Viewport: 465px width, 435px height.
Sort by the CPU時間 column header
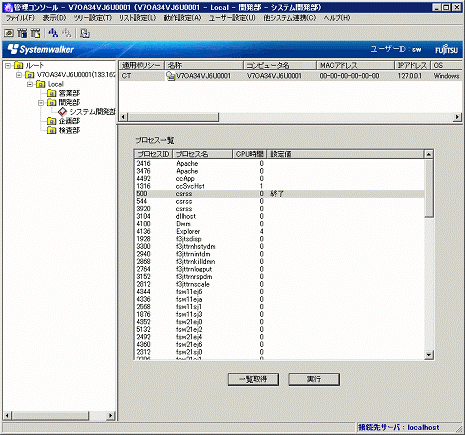249,154
